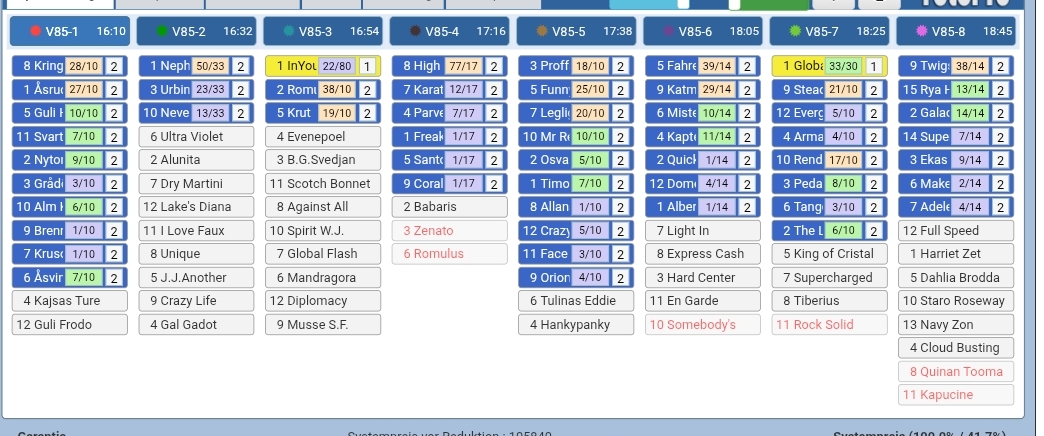Click the red star icon on V85-1
1044x436 pixels.
click(x=36, y=32)
